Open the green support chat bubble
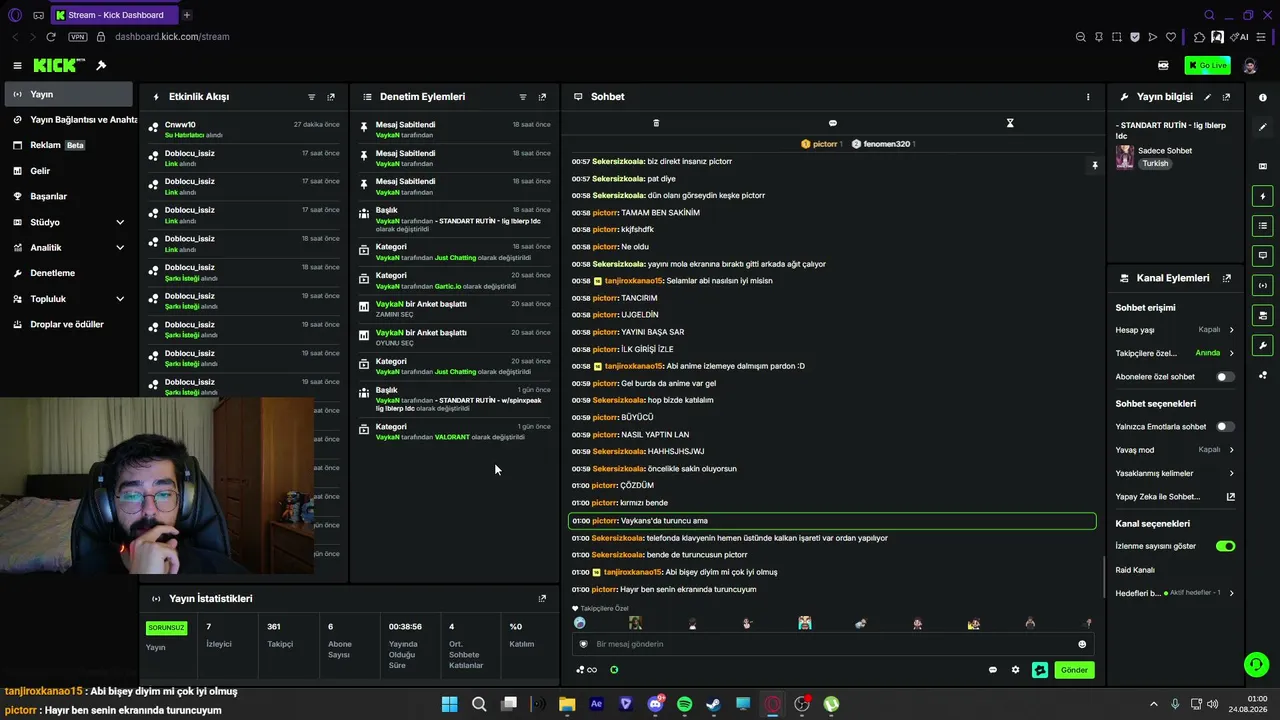Image resolution: width=1280 pixels, height=720 pixels. pyautogui.click(x=1256, y=664)
